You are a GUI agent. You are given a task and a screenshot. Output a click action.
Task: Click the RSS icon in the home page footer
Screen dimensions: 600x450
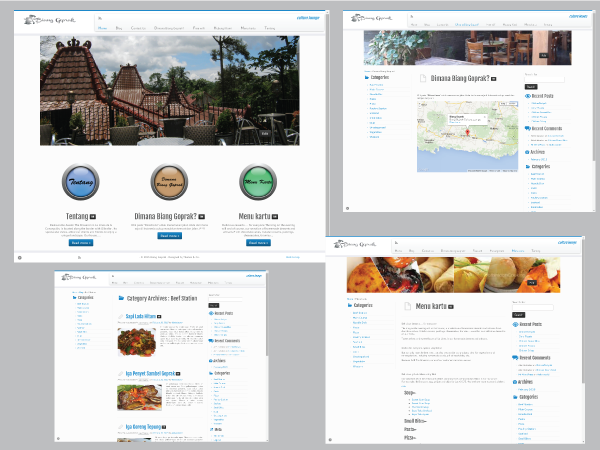pyautogui.click(x=79, y=258)
